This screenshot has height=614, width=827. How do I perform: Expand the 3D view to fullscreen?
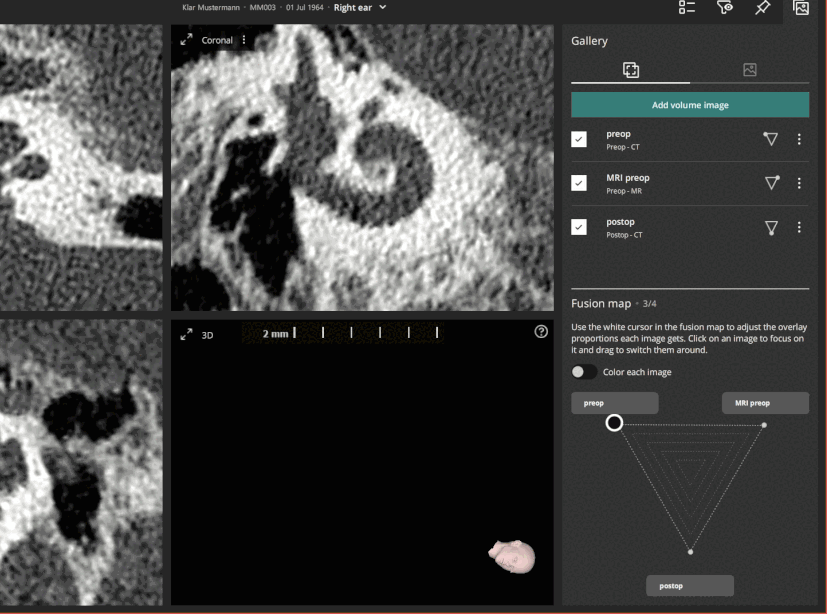[186, 334]
